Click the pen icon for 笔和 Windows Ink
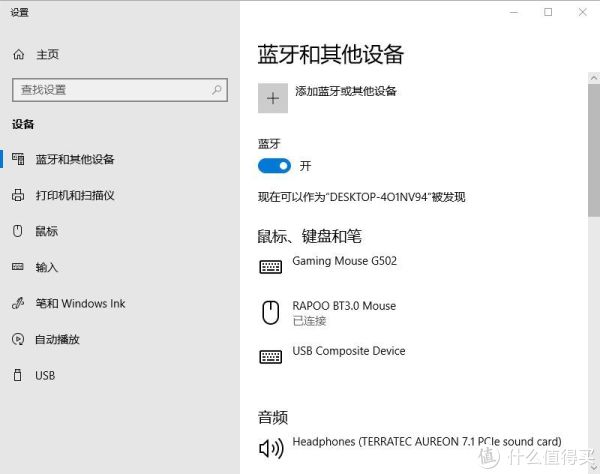This screenshot has height=474, width=600. pyautogui.click(x=18, y=303)
